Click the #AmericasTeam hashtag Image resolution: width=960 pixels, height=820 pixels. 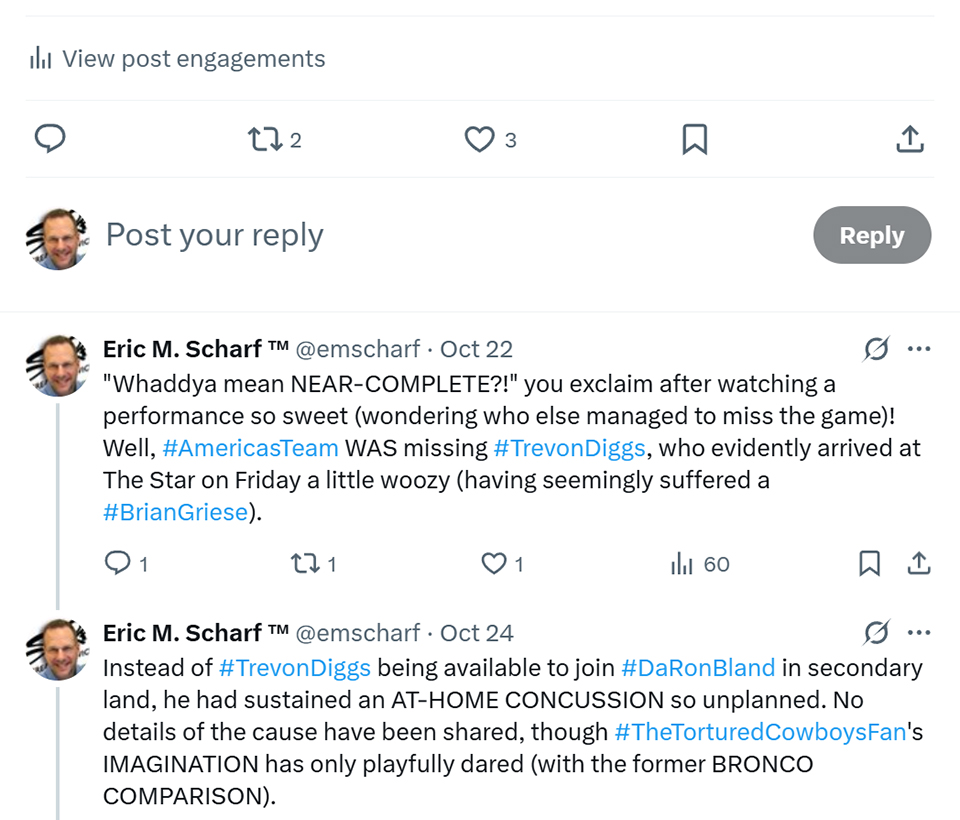pos(250,447)
